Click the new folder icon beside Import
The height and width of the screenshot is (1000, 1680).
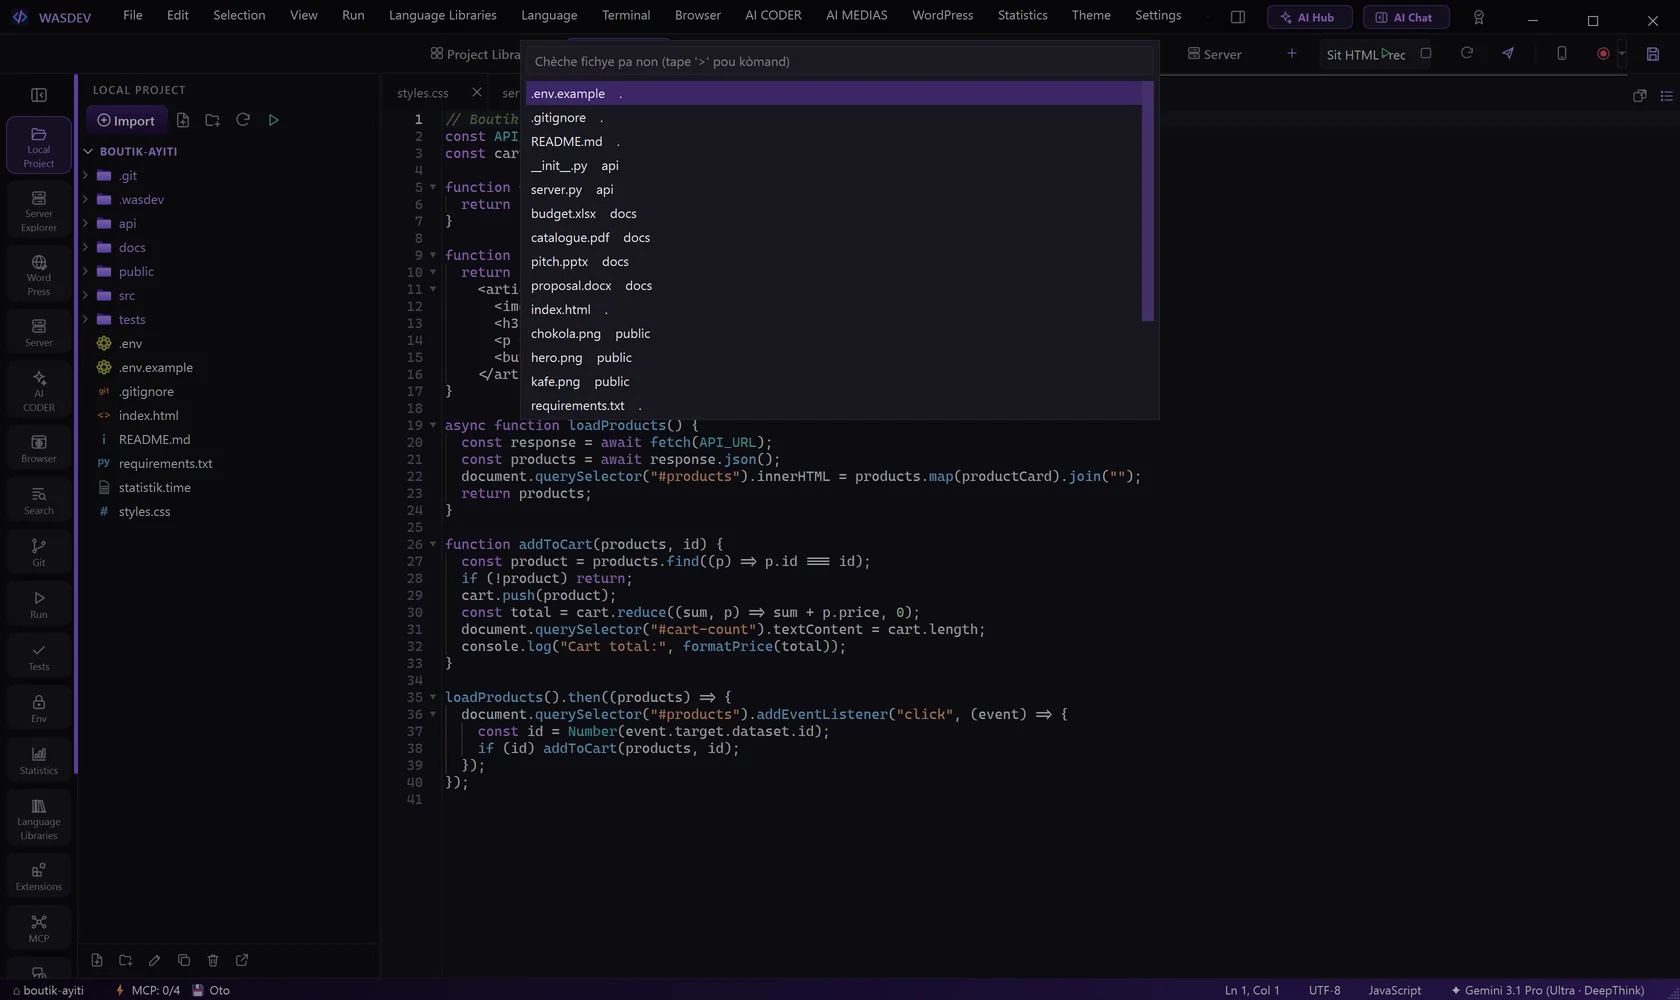point(212,120)
